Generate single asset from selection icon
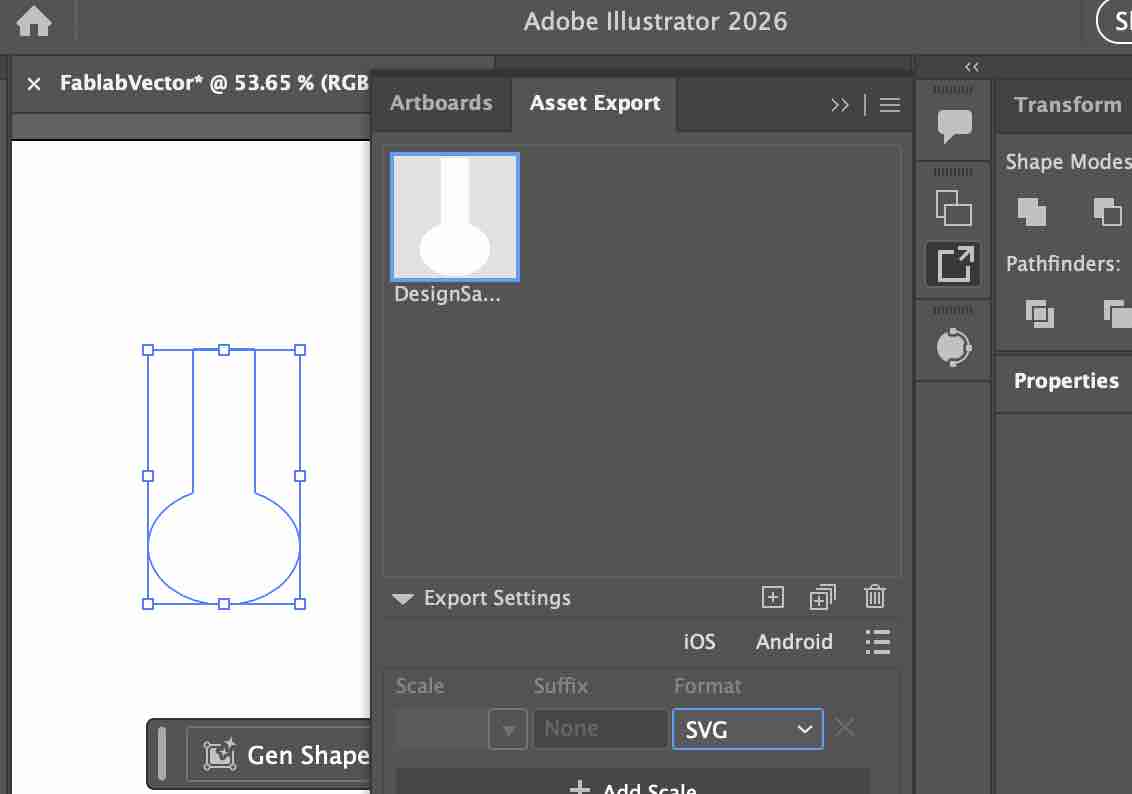Viewport: 1132px width, 794px height. click(x=773, y=597)
